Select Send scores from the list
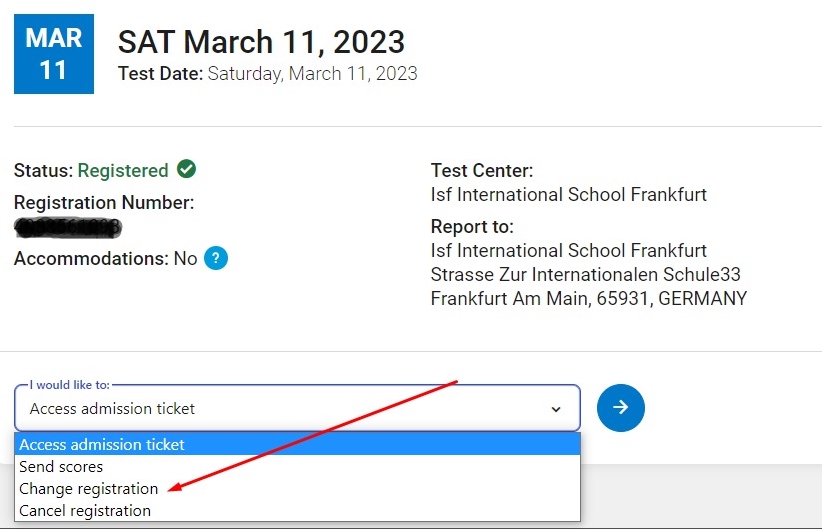Screen dimensions: 822x529 click(x=62, y=466)
